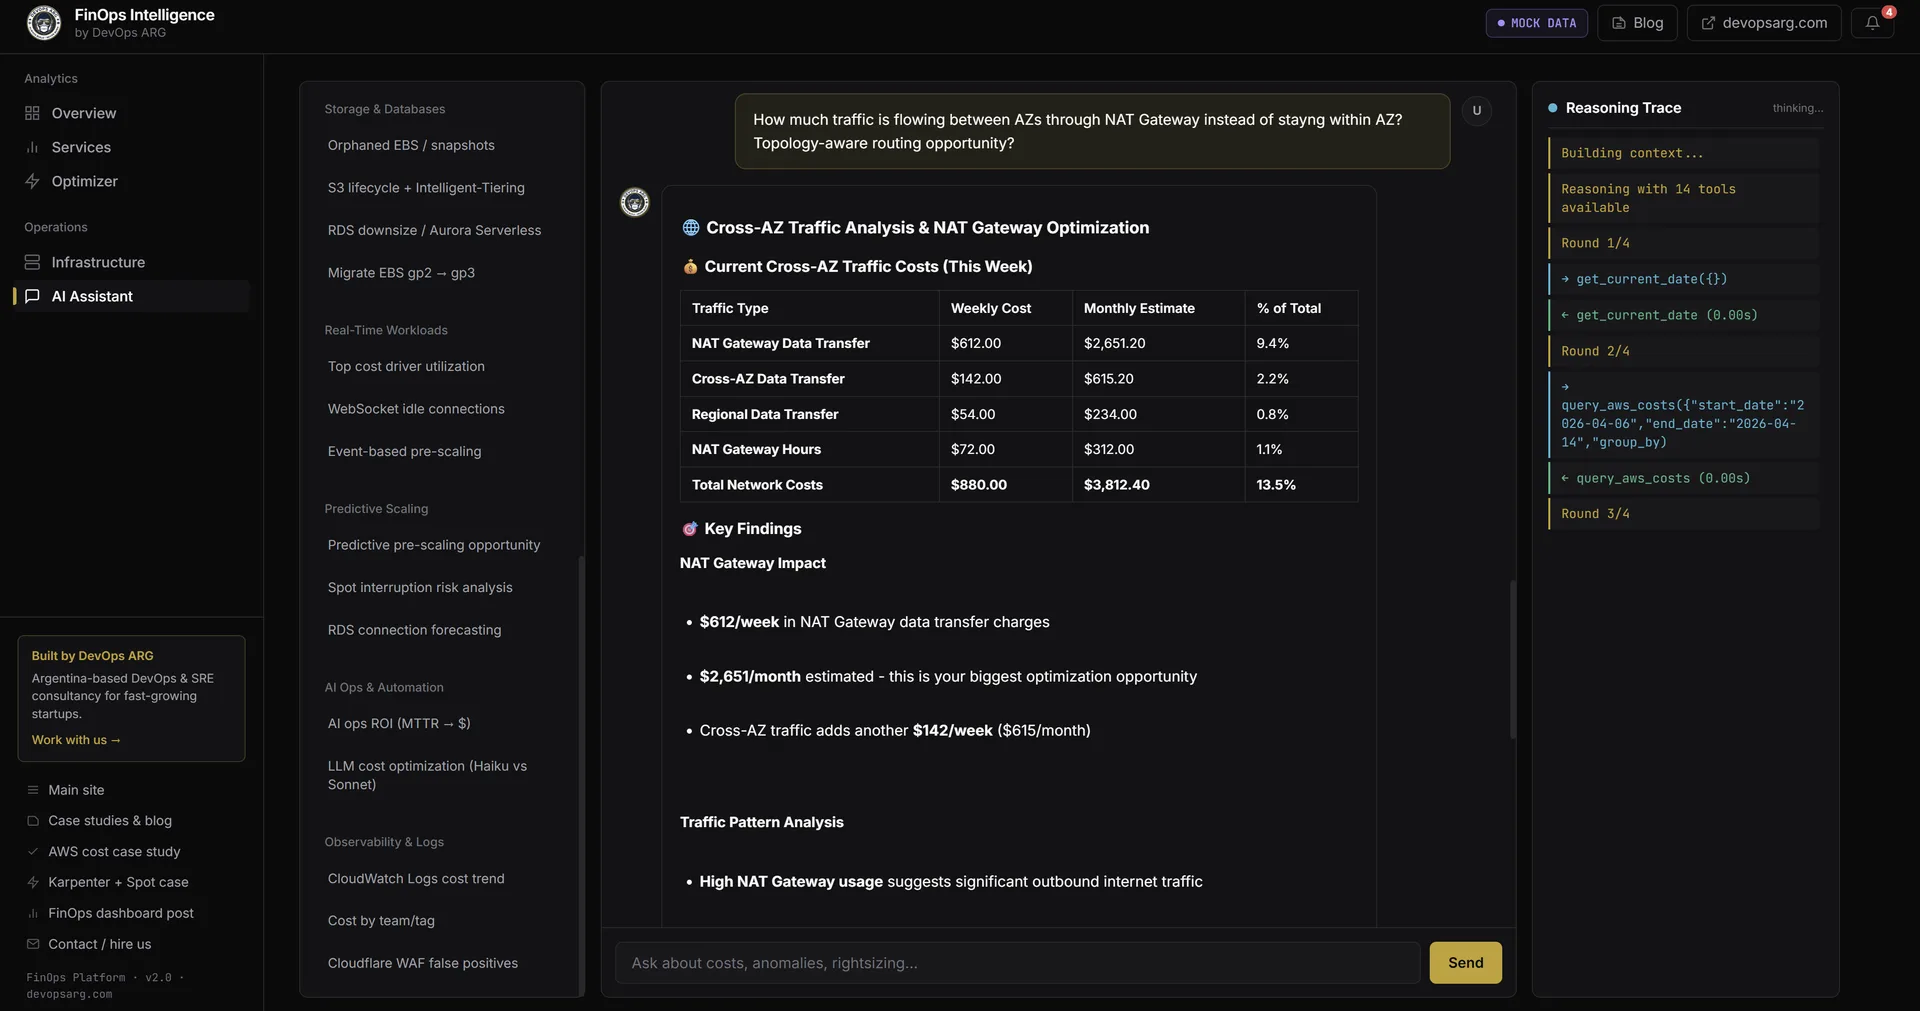The width and height of the screenshot is (1920, 1011).
Task: Select CloudWatch Logs cost trend prompt
Action: coord(440,879)
